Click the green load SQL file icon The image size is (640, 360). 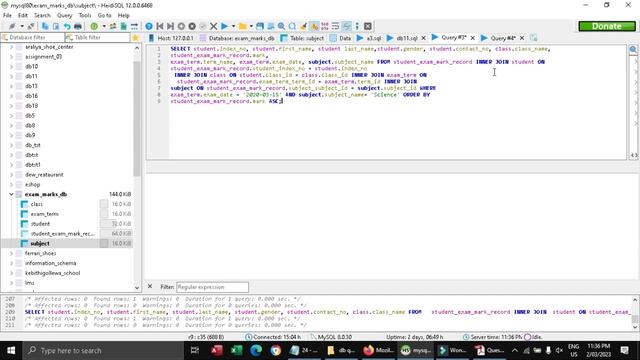[x=123, y=26]
